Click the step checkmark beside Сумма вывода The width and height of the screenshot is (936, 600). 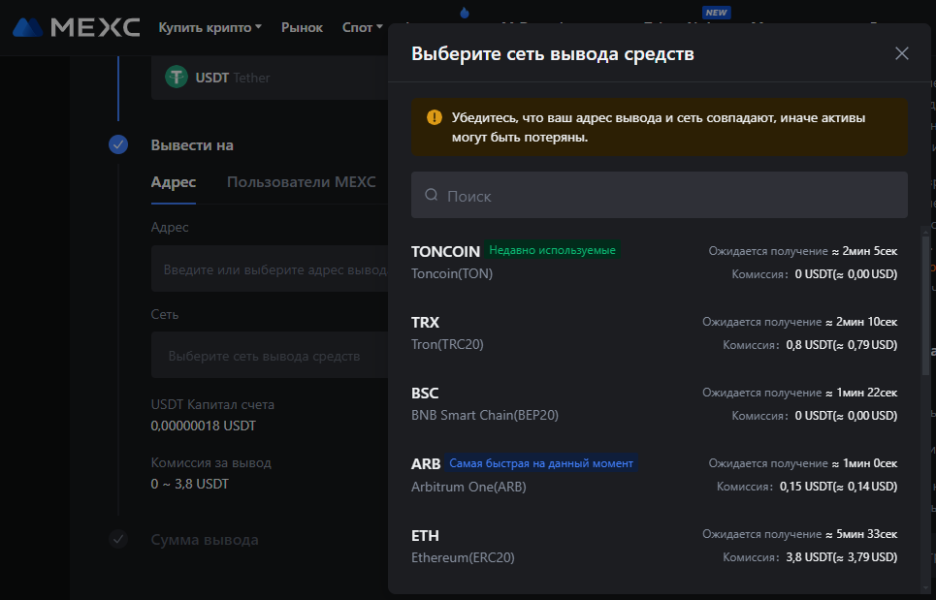pyautogui.click(x=118, y=540)
